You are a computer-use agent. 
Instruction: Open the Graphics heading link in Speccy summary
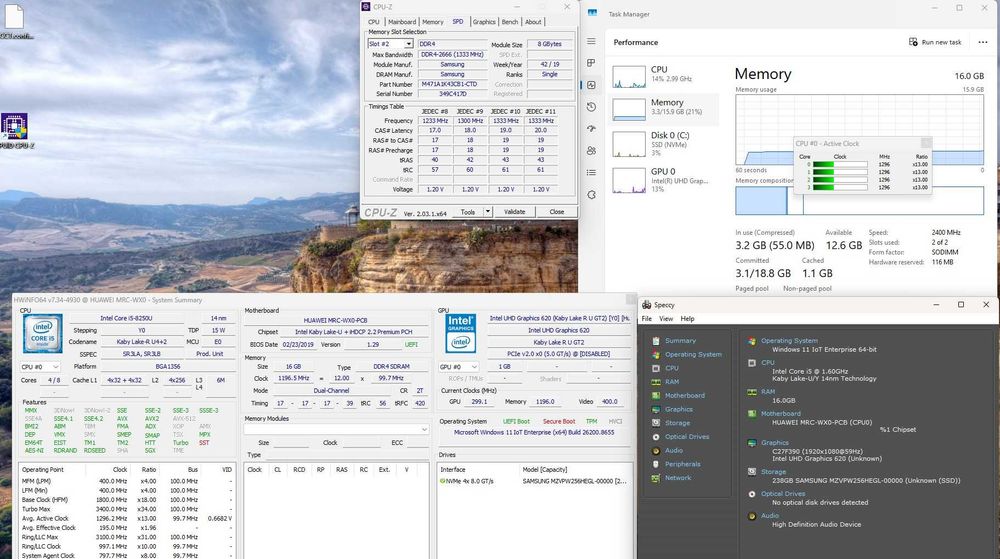click(x=775, y=442)
